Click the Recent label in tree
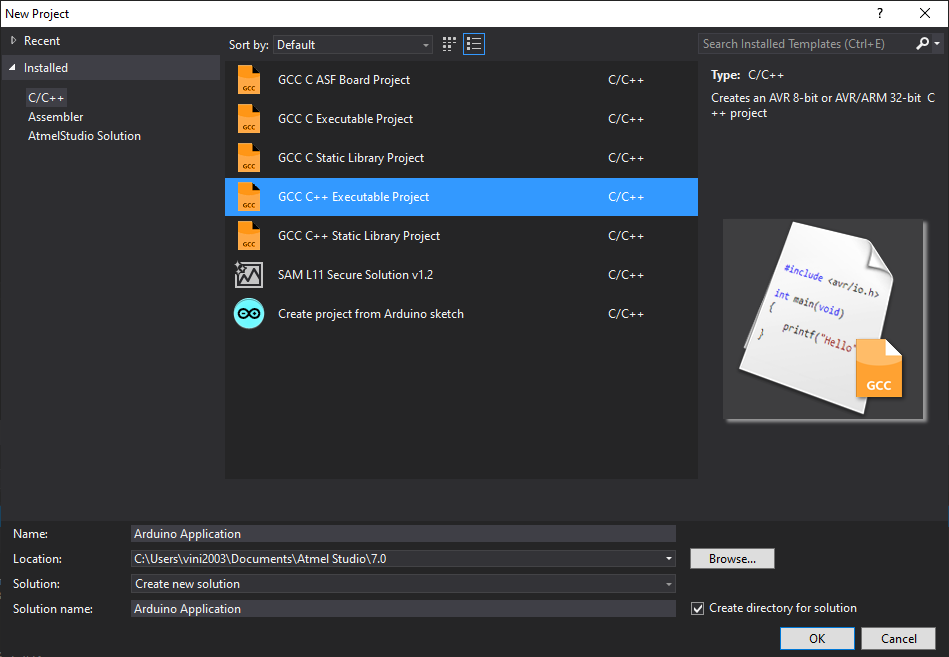Image resolution: width=949 pixels, height=657 pixels. [42, 41]
